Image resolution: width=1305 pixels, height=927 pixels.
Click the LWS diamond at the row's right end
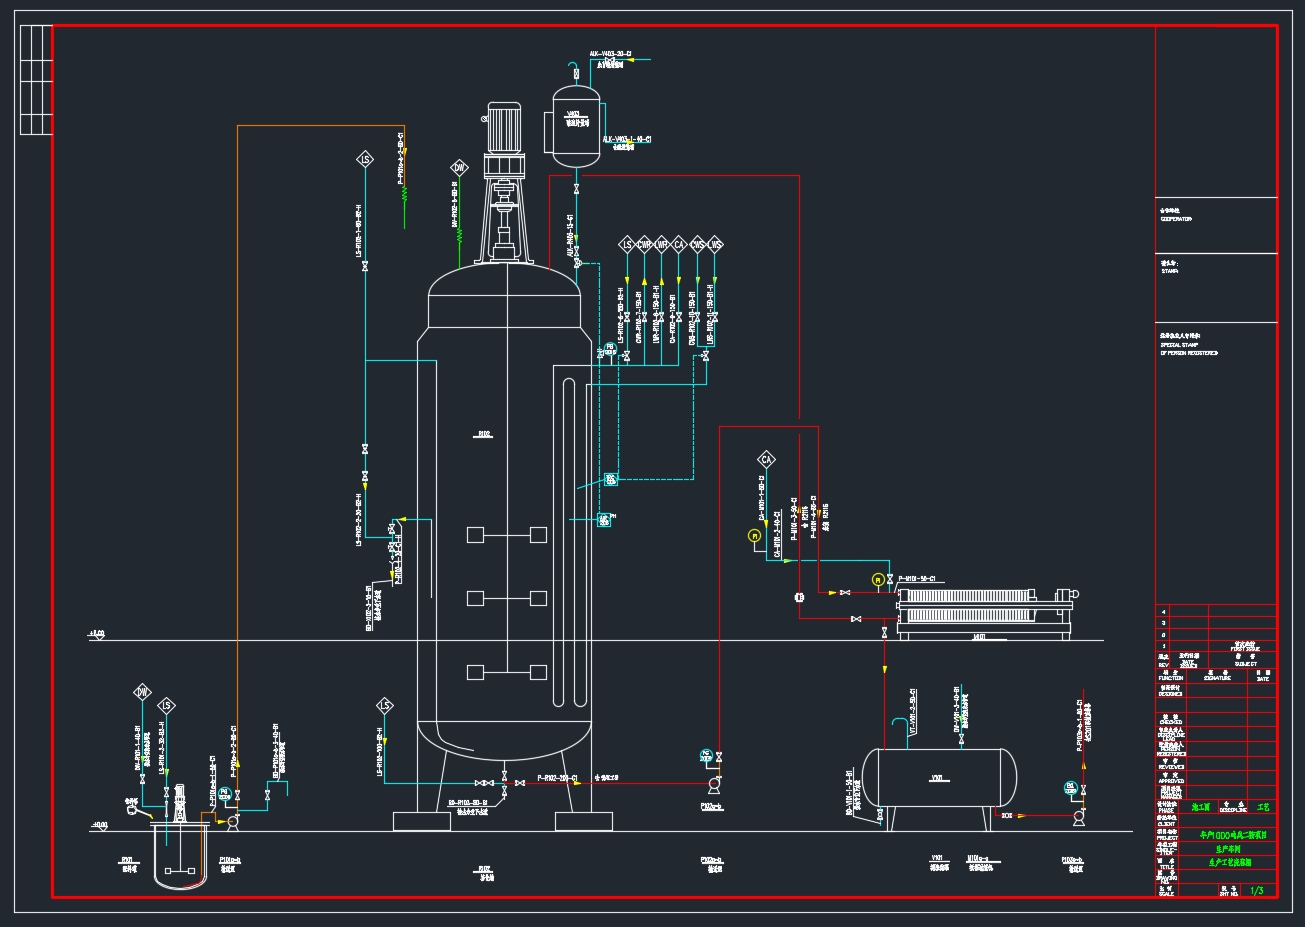pos(714,244)
